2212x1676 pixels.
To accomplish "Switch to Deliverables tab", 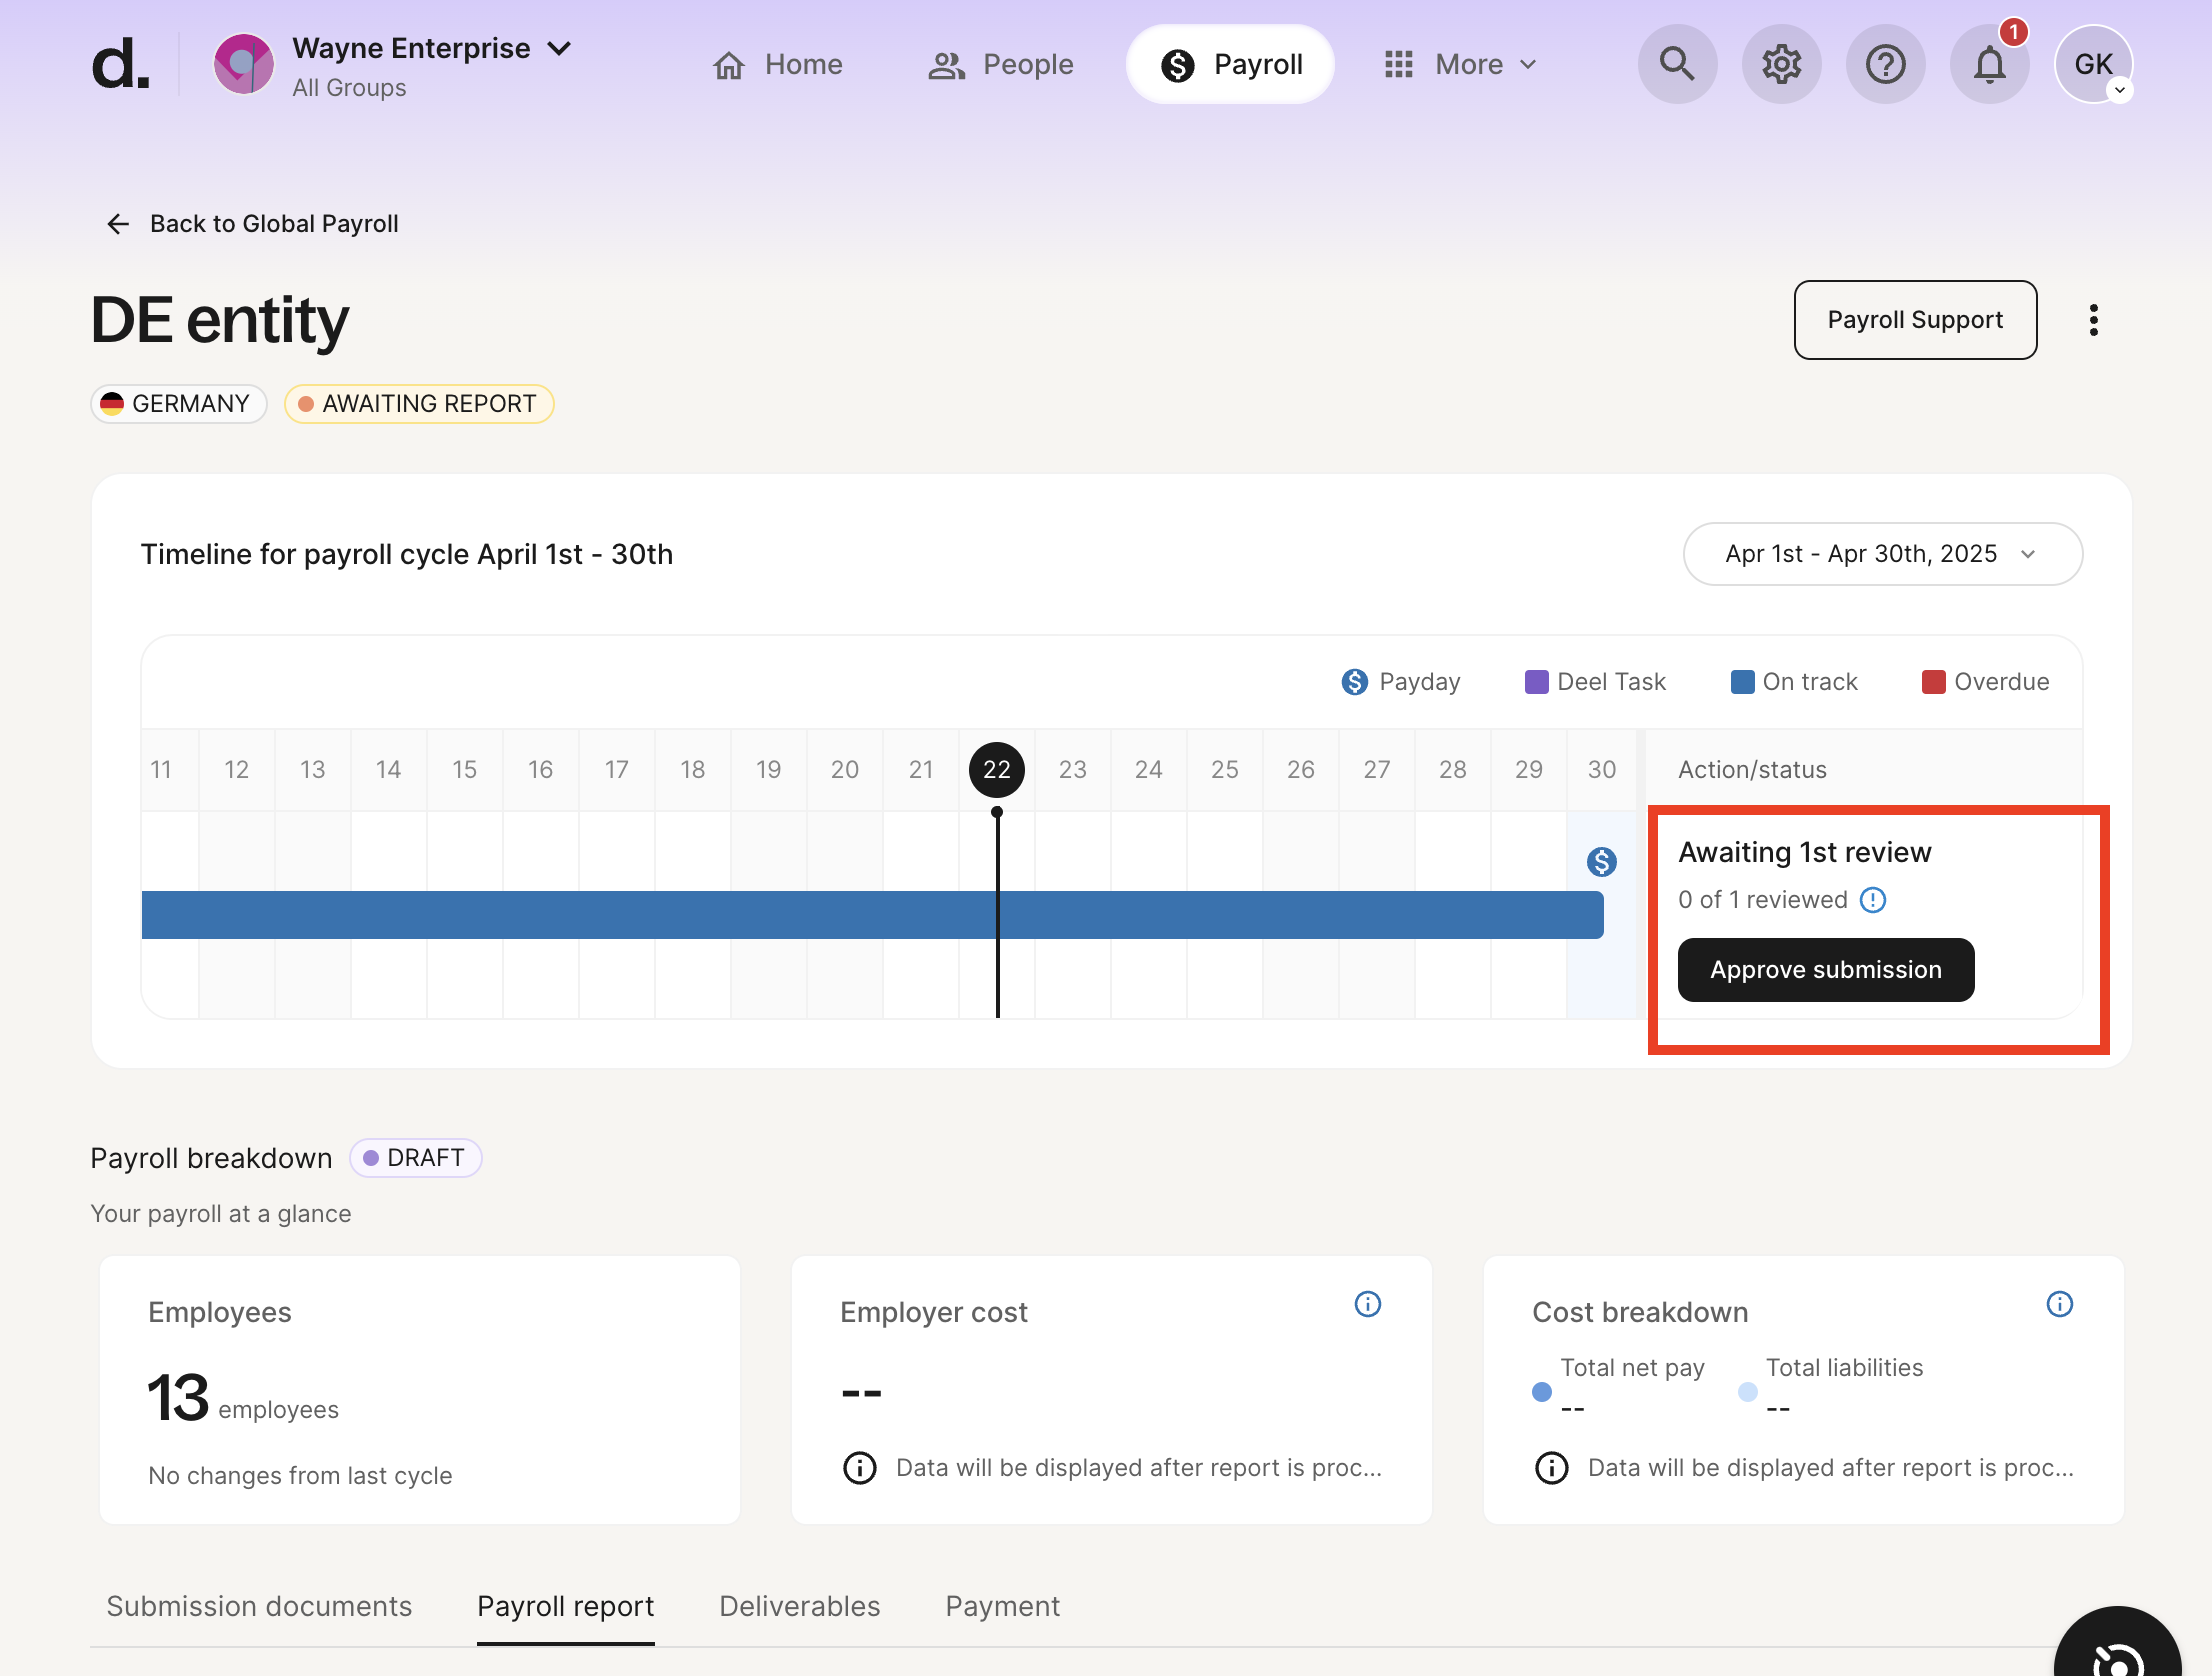I will click(x=799, y=1605).
